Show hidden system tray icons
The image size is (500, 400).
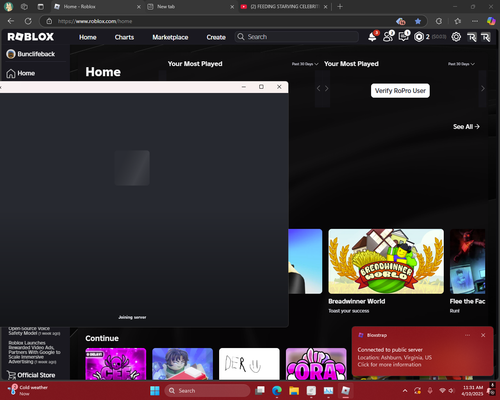(x=405, y=391)
